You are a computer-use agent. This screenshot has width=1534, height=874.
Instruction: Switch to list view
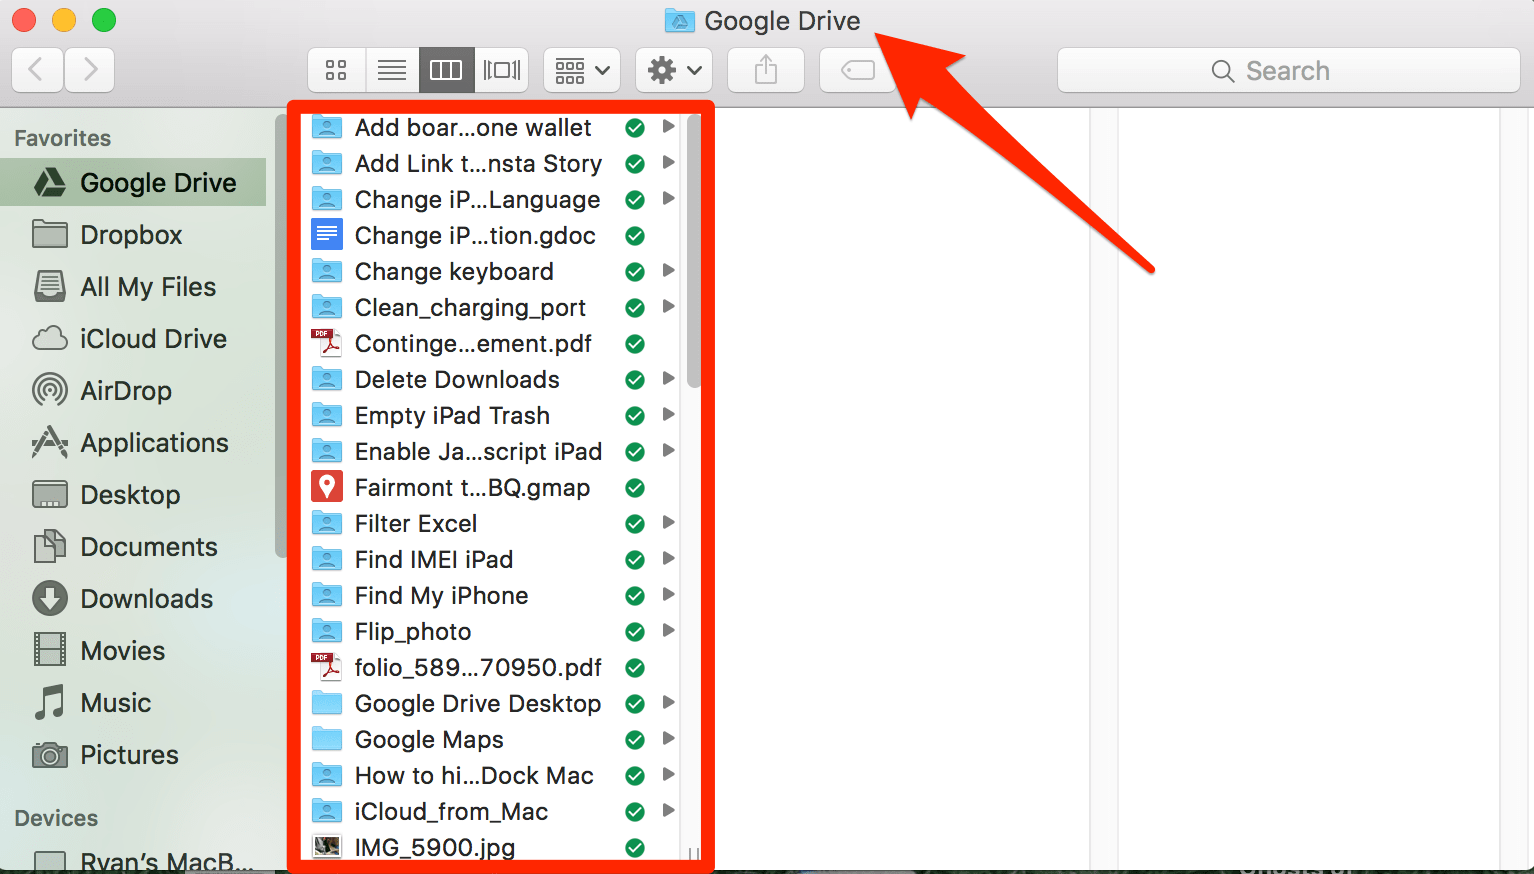tap(392, 70)
